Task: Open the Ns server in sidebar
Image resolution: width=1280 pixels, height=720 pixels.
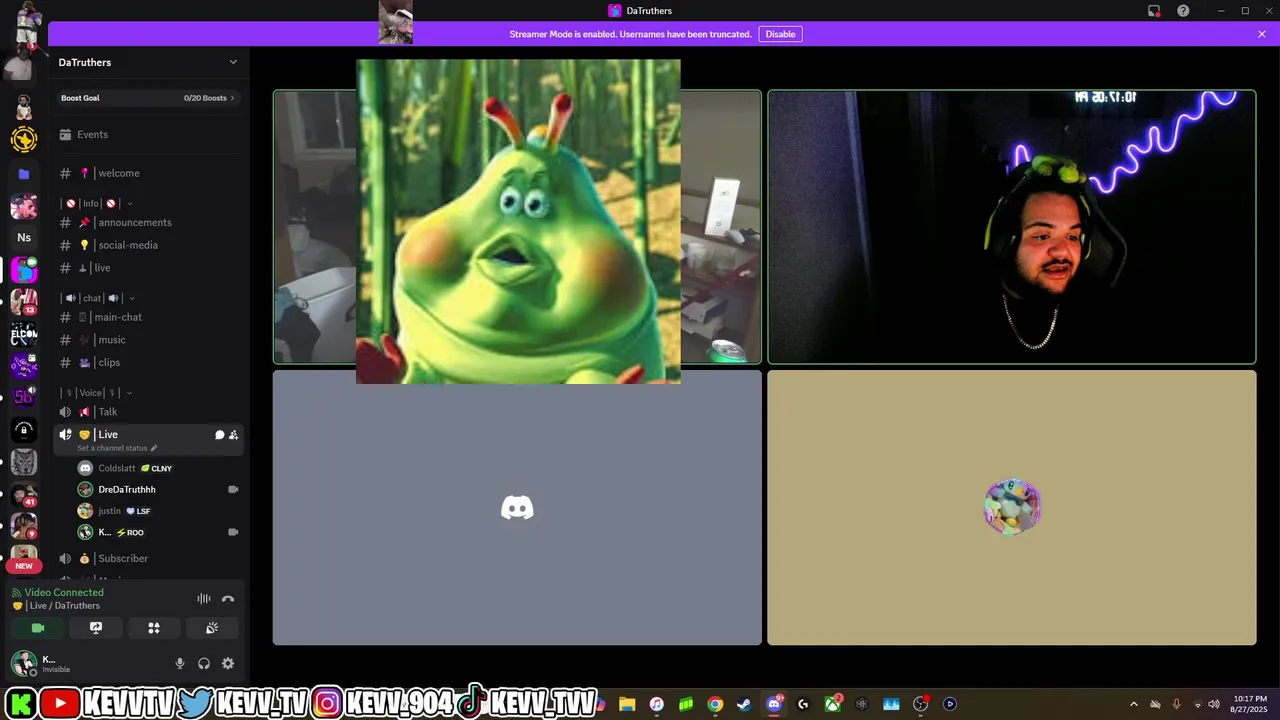Action: [24, 237]
